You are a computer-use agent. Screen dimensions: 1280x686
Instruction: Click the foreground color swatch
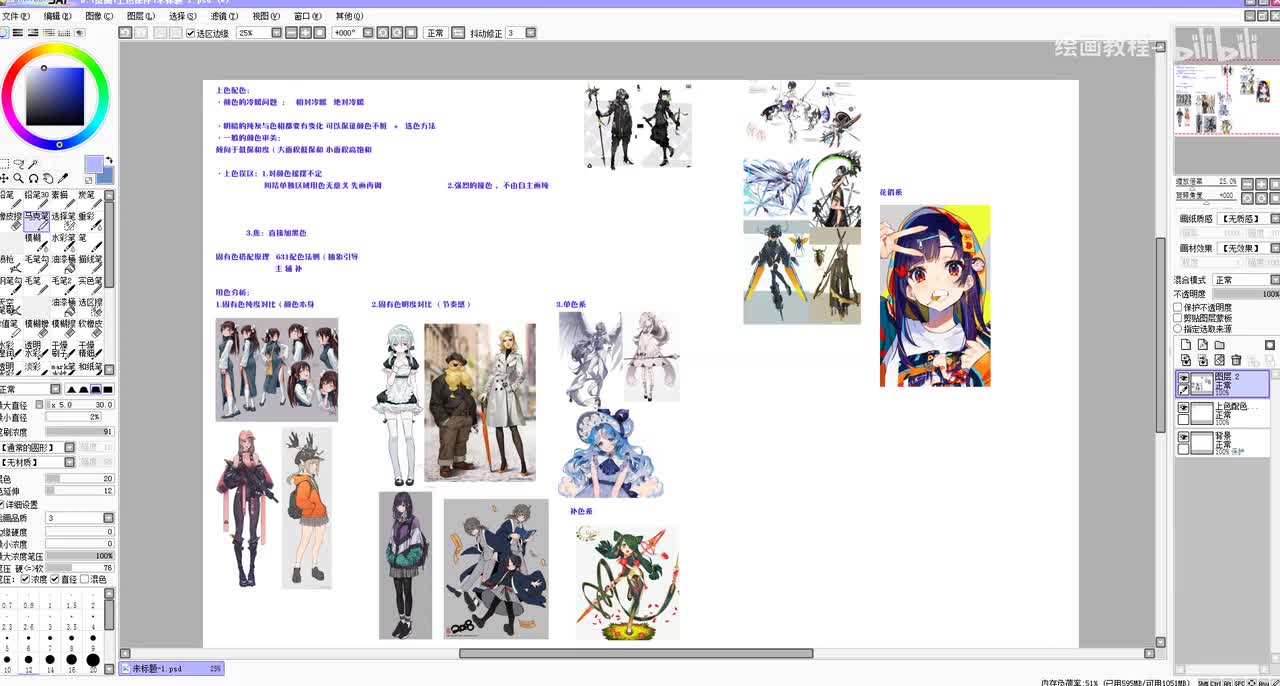pos(94,164)
